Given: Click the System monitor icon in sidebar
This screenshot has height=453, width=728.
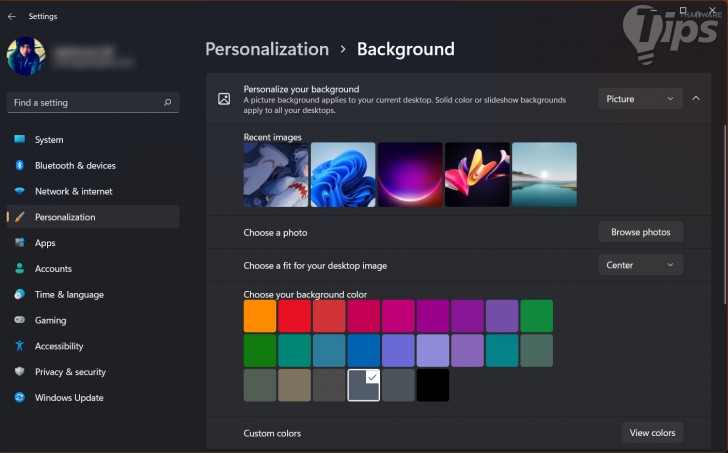Looking at the screenshot, I should (20, 139).
